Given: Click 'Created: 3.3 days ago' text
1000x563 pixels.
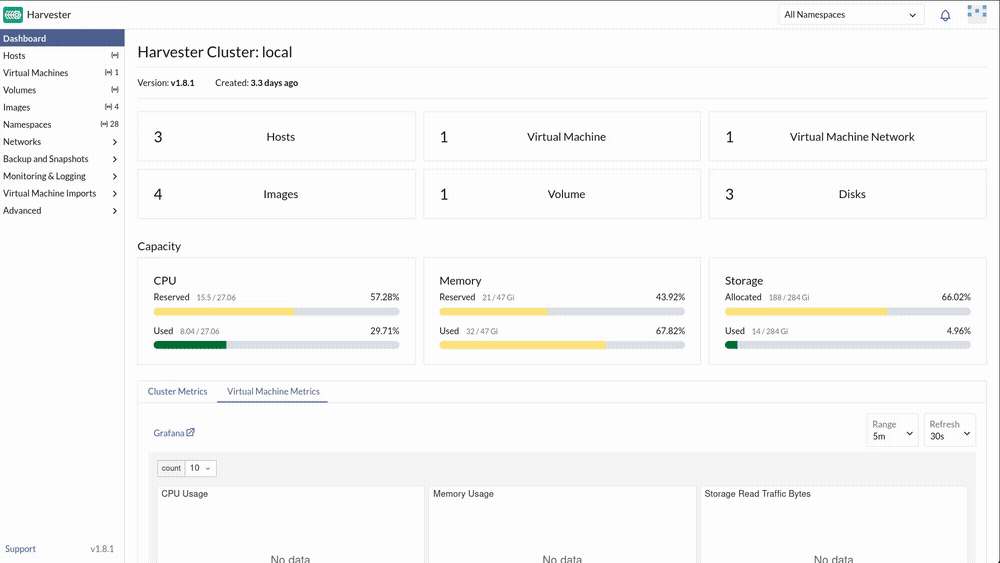Looking at the screenshot, I should (x=256, y=83).
